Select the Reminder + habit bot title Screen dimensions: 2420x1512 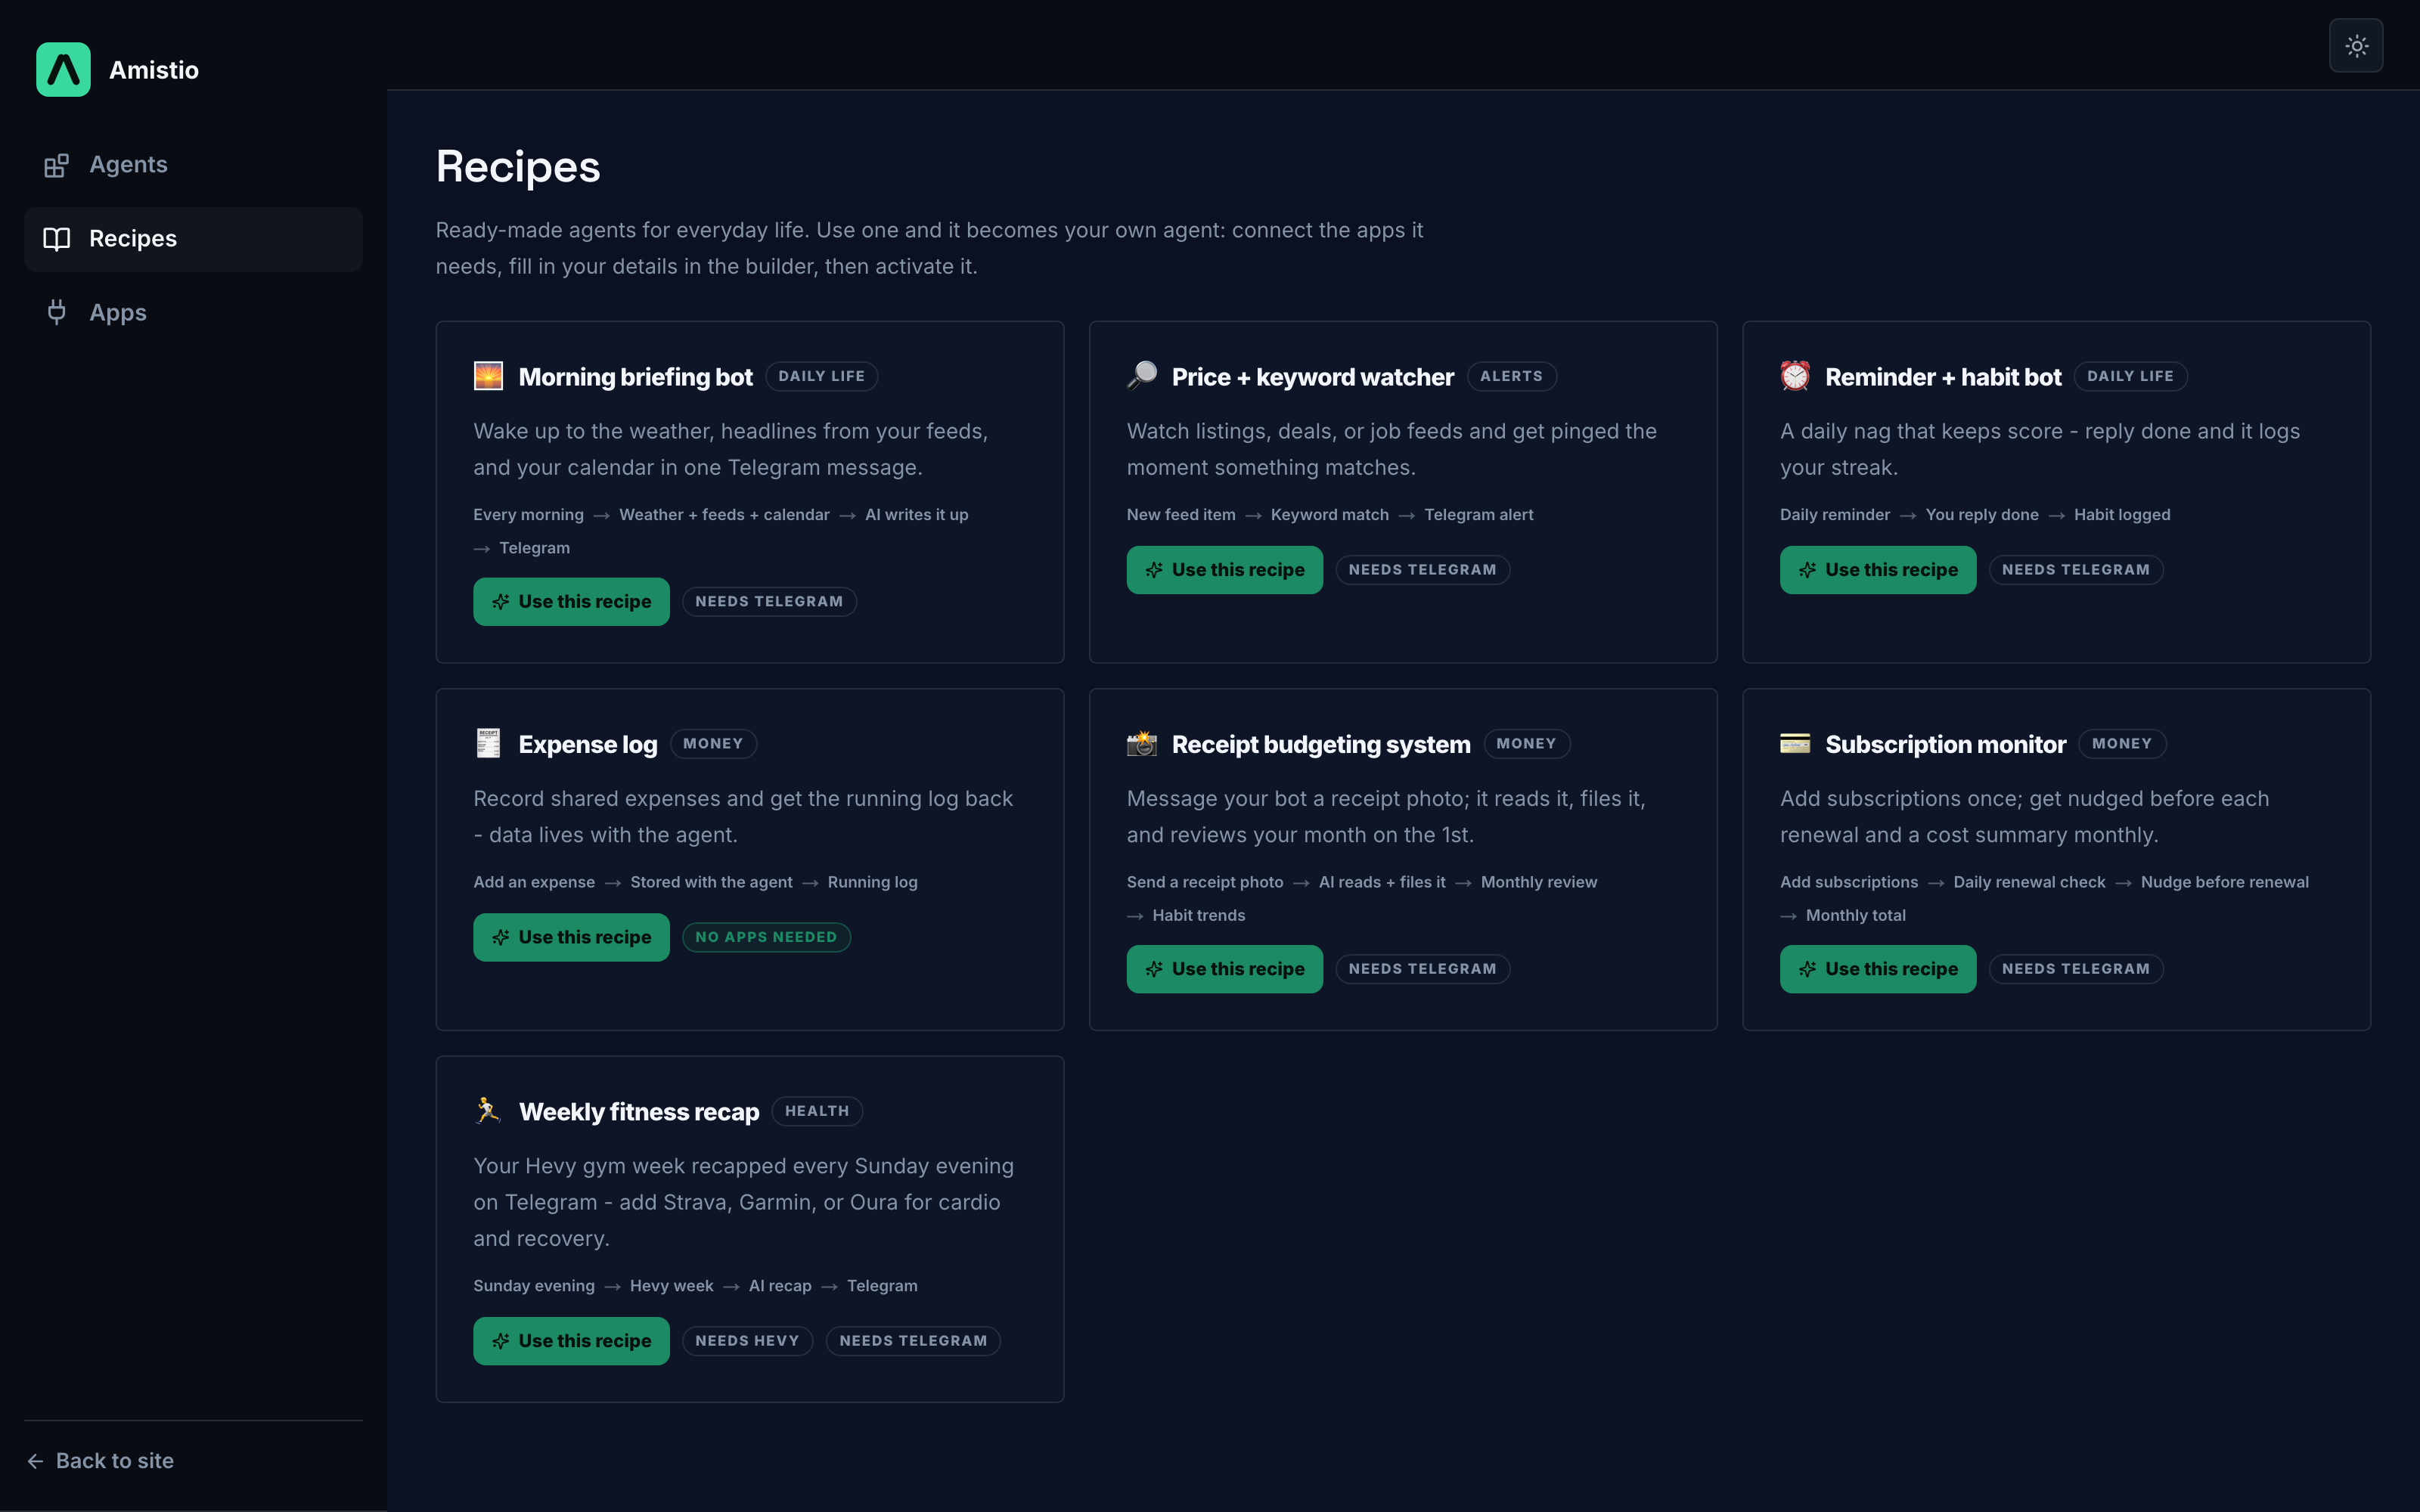pos(1943,377)
